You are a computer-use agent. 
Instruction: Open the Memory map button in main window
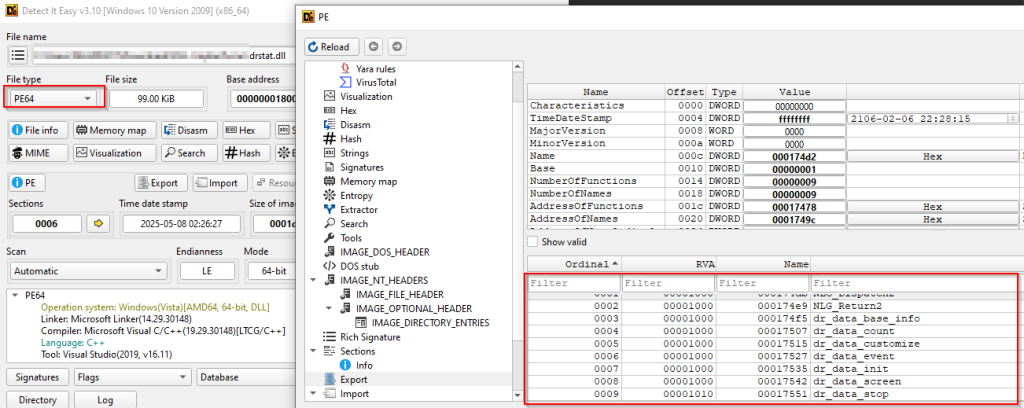[114, 131]
